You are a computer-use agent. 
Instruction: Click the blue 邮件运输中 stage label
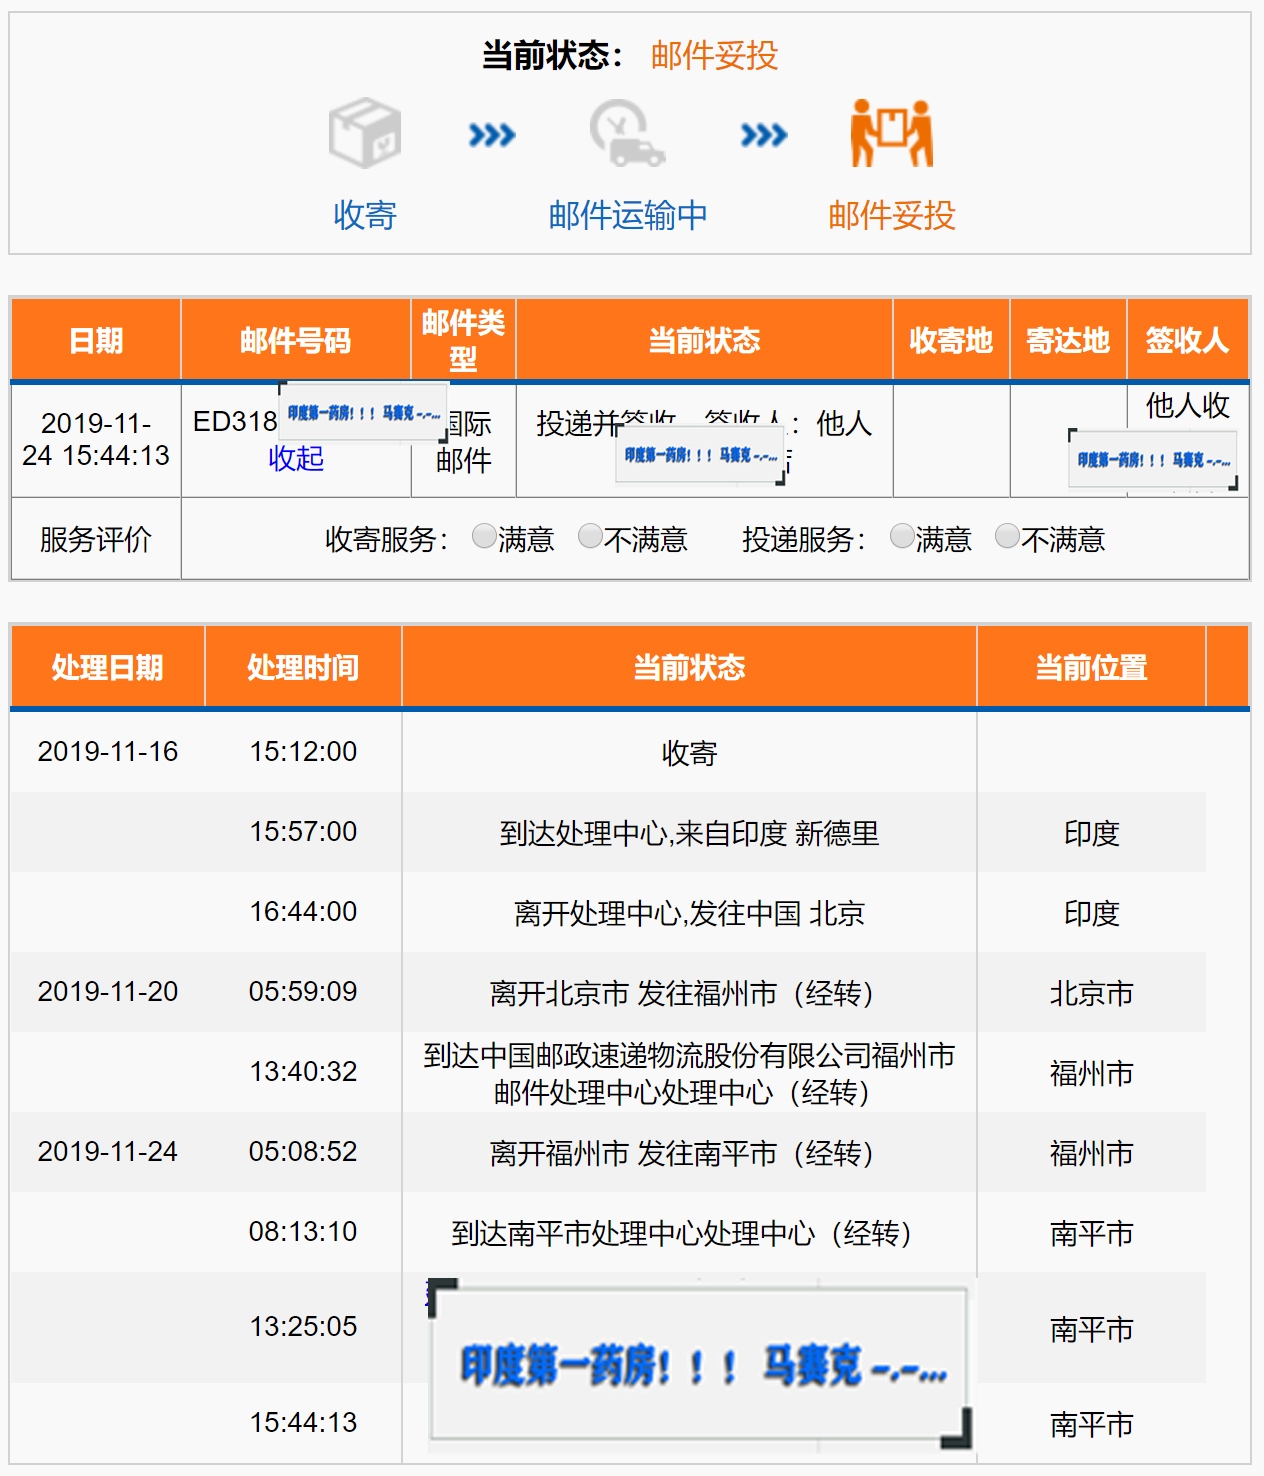click(627, 215)
